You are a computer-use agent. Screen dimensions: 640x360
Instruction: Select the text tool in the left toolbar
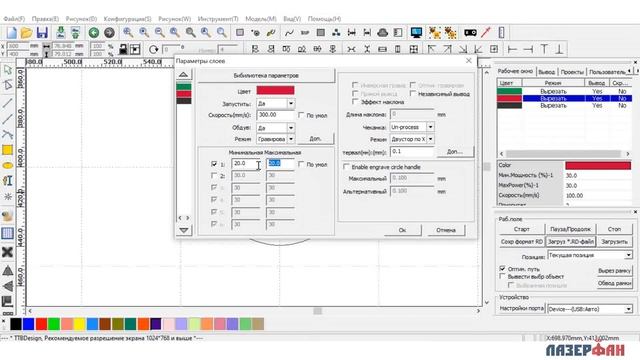point(8,181)
